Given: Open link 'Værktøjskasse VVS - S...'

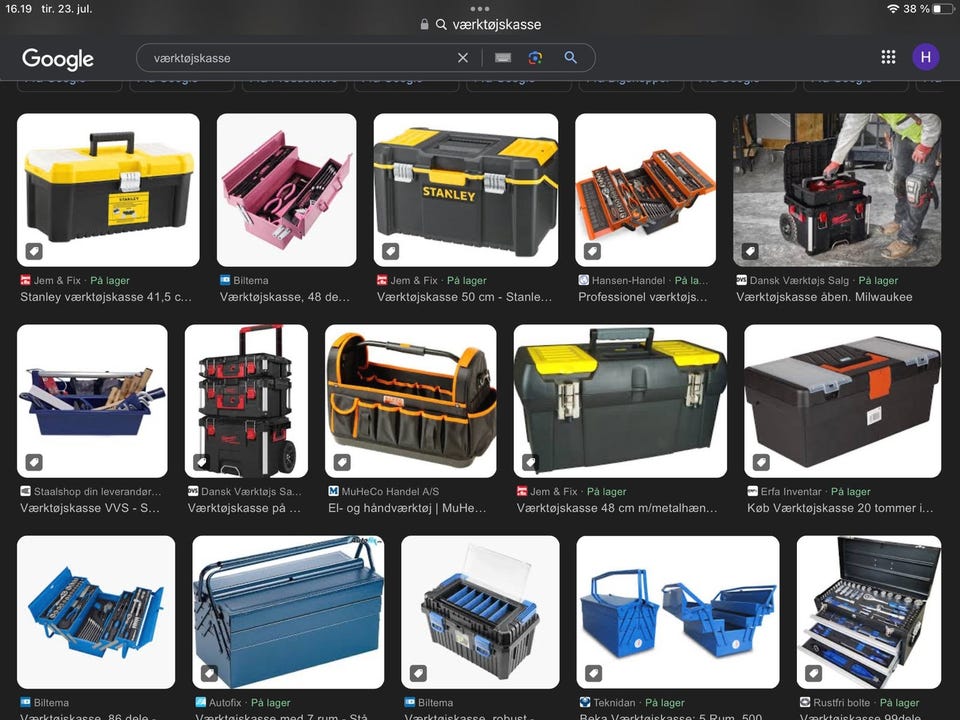Looking at the screenshot, I should click(x=89, y=508).
